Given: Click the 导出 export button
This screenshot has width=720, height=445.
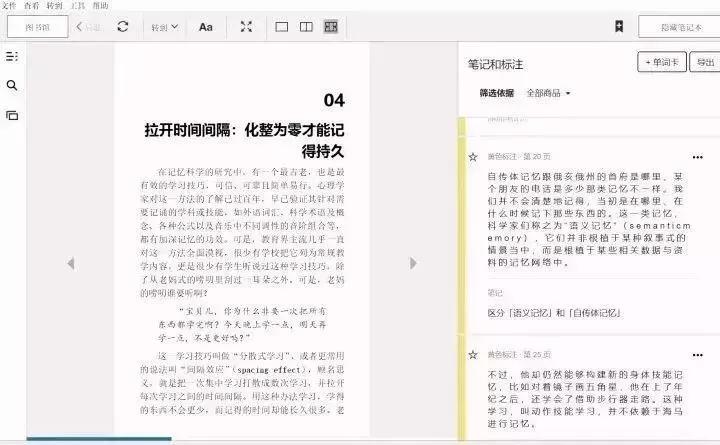Looking at the screenshot, I should (705, 62).
